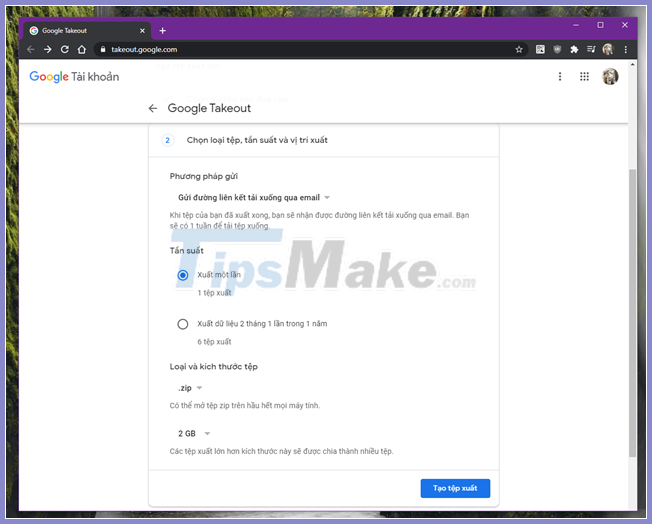Minimize the Chrome window
This screenshot has width=652, height=524.
pyautogui.click(x=576, y=25)
